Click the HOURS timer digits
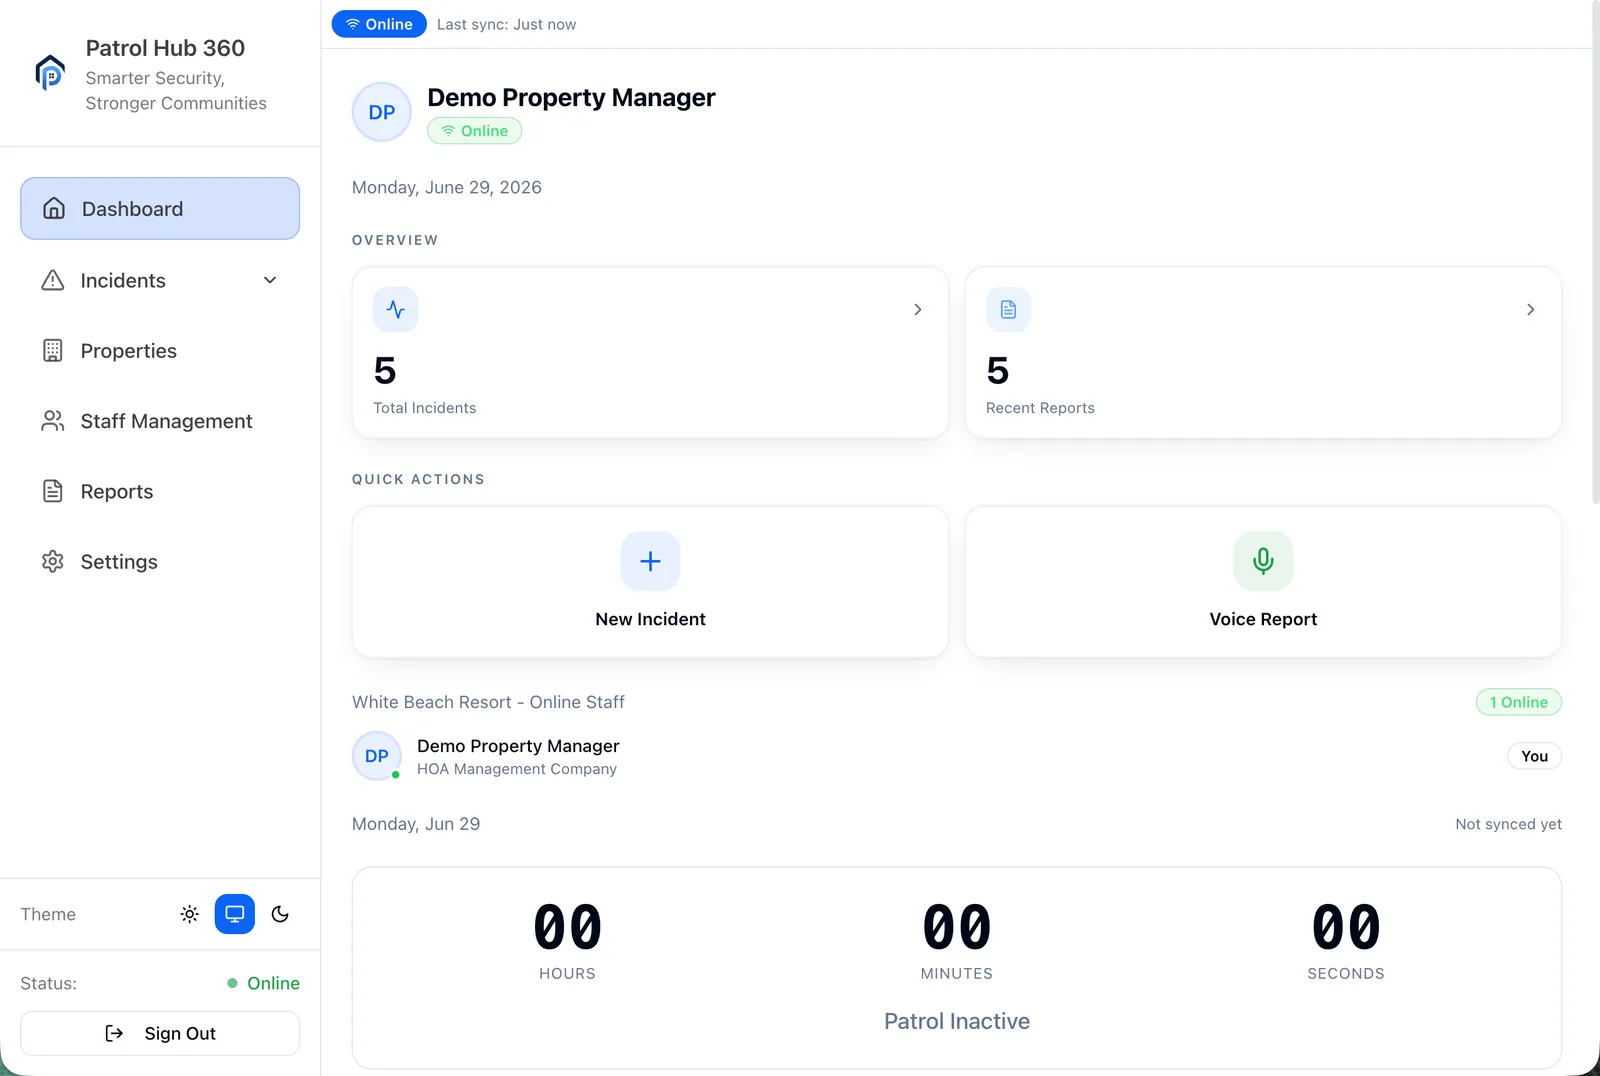The height and width of the screenshot is (1076, 1600). pos(567,927)
